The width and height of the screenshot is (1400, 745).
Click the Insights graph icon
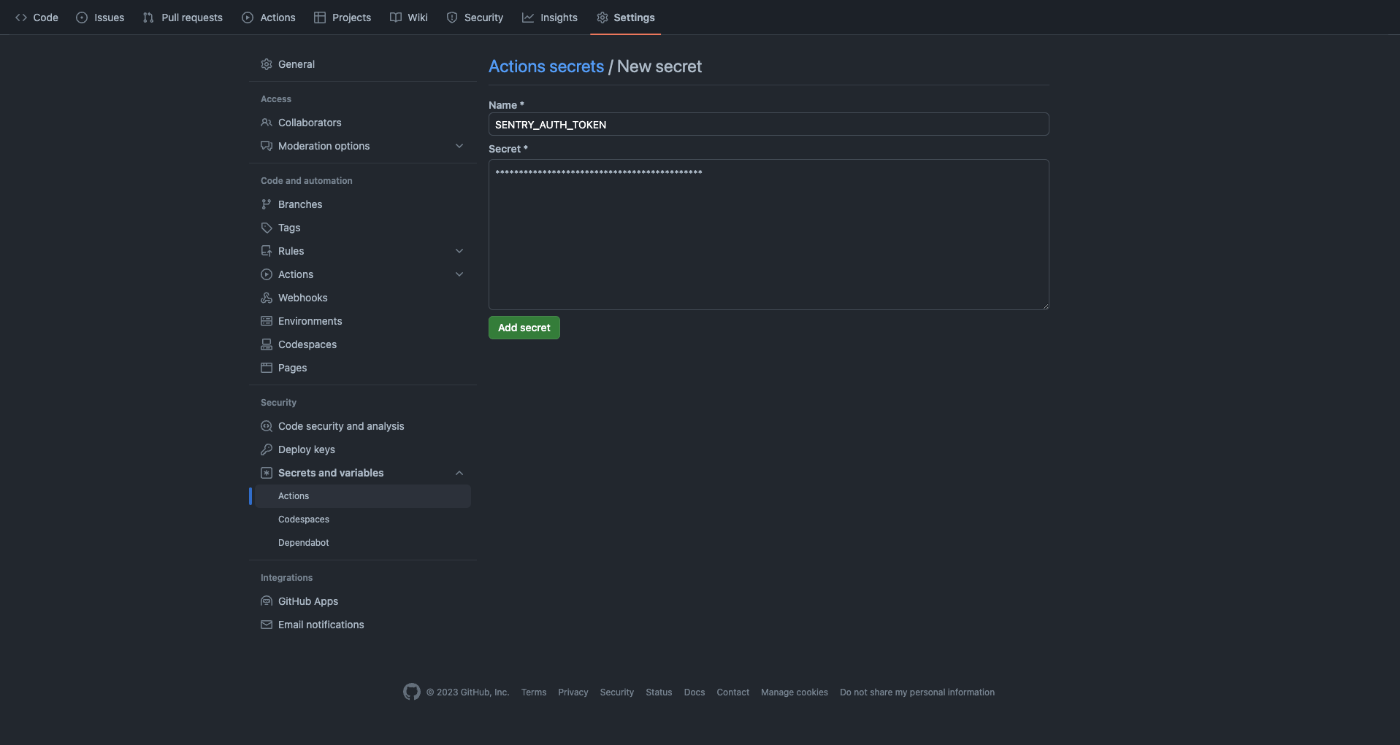(x=528, y=18)
